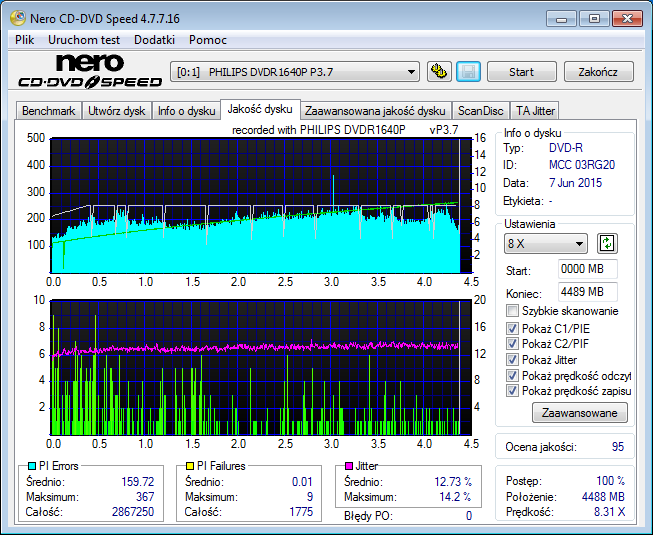Image resolution: width=653 pixels, height=535 pixels.
Task: Maximize the Nero CD-DVD Speed window
Action: point(594,19)
